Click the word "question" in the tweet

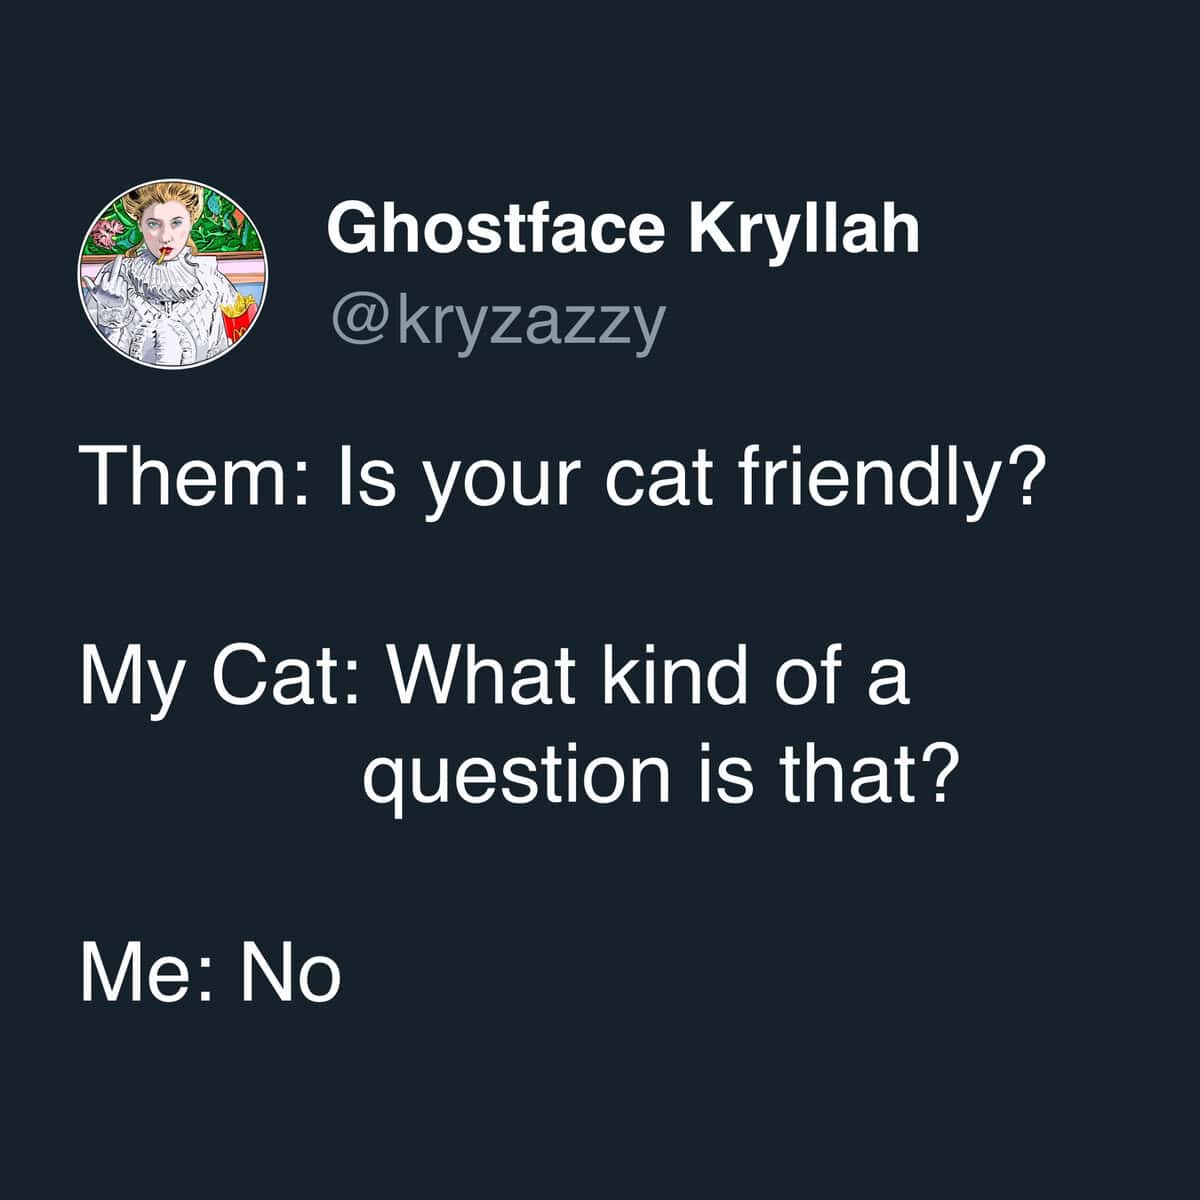(x=516, y=775)
